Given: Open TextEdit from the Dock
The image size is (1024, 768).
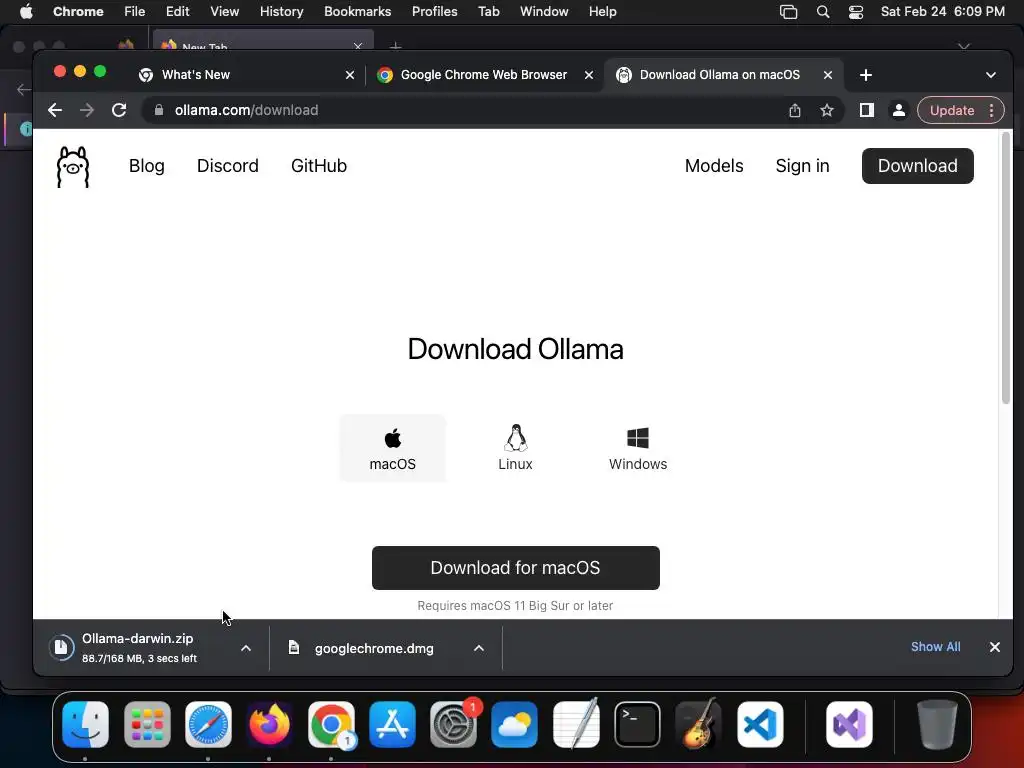Looking at the screenshot, I should pyautogui.click(x=576, y=724).
